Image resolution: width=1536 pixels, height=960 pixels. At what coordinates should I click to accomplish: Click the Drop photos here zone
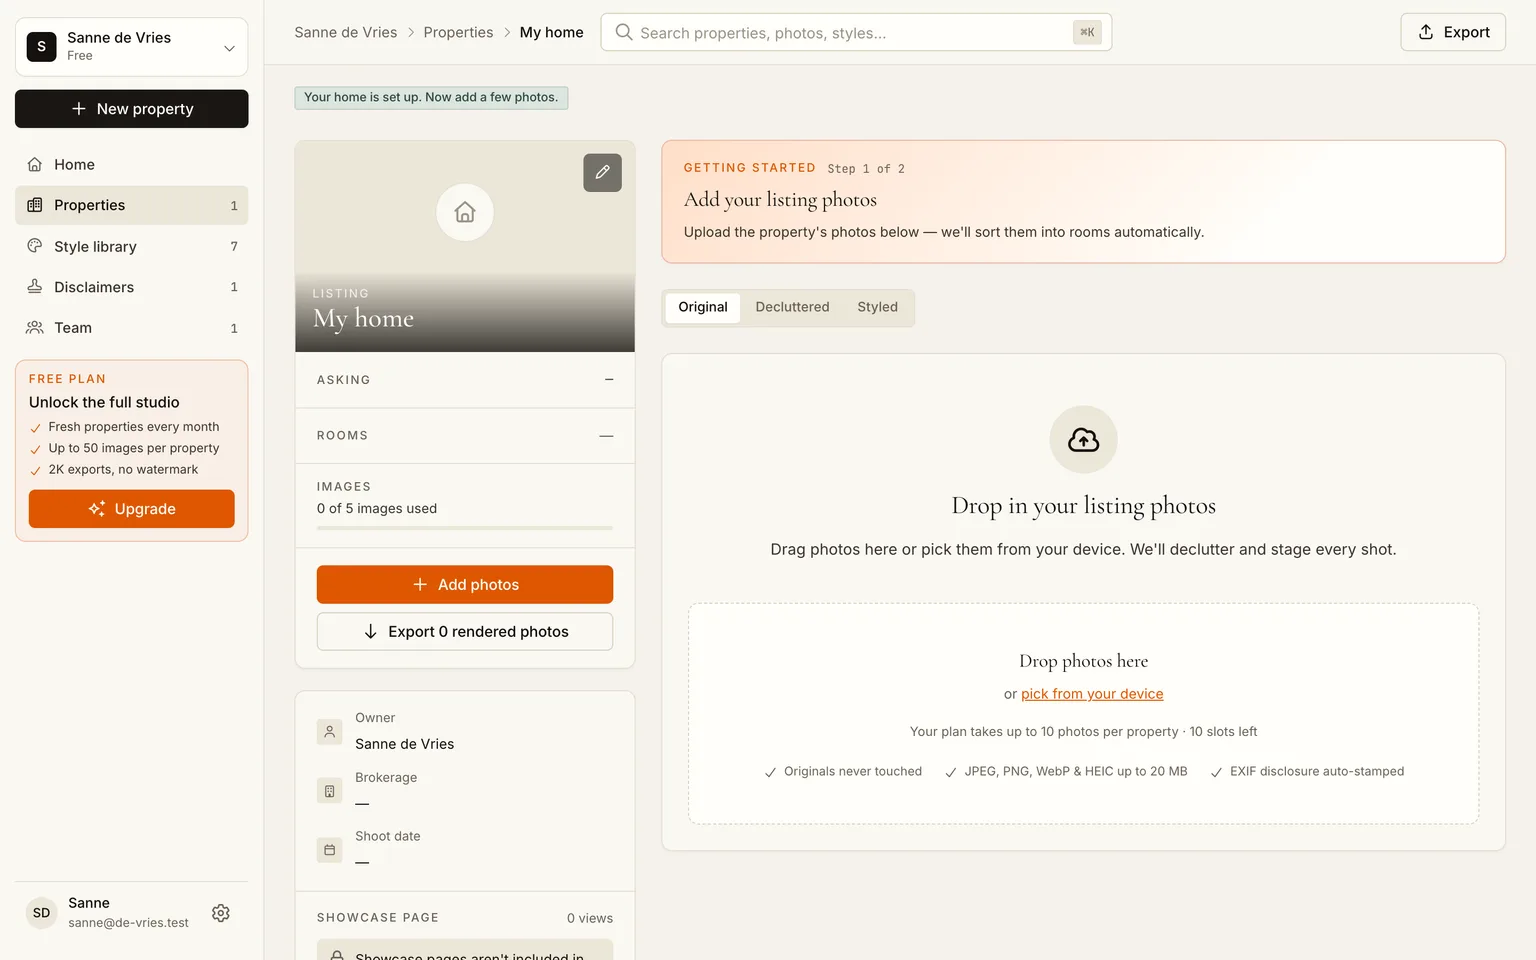coord(1083,714)
